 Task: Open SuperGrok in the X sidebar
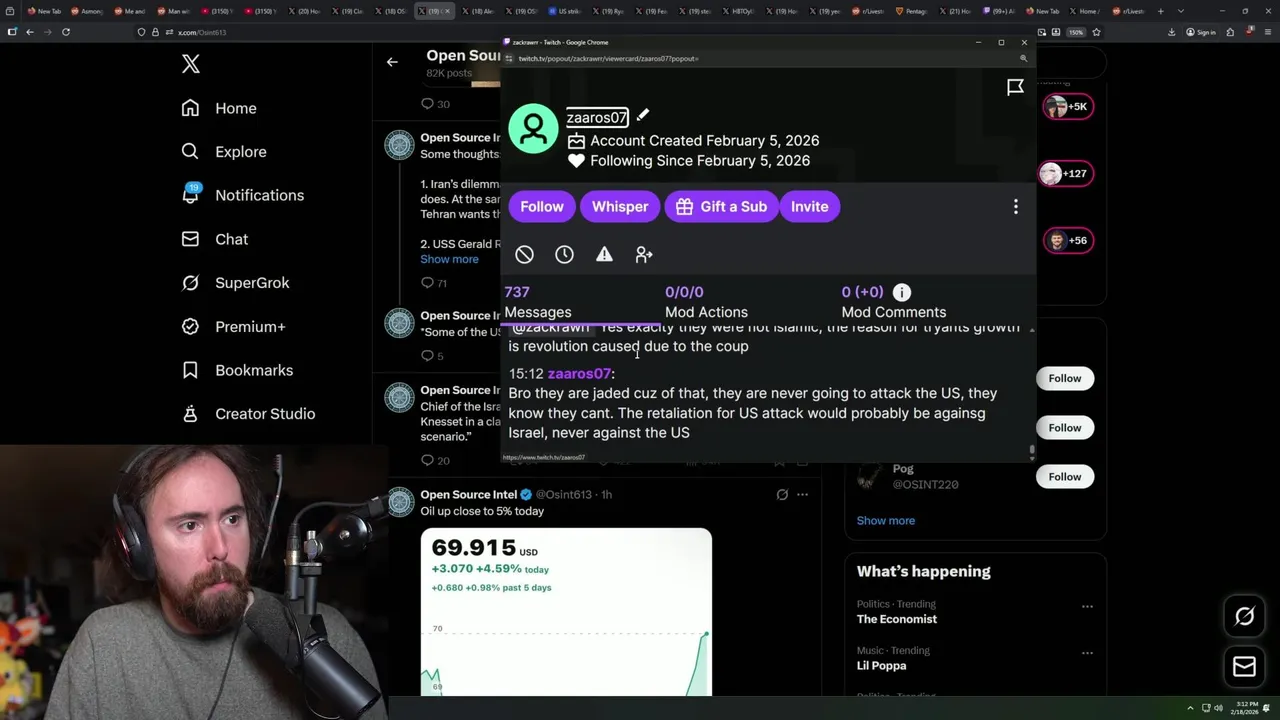(x=235, y=283)
